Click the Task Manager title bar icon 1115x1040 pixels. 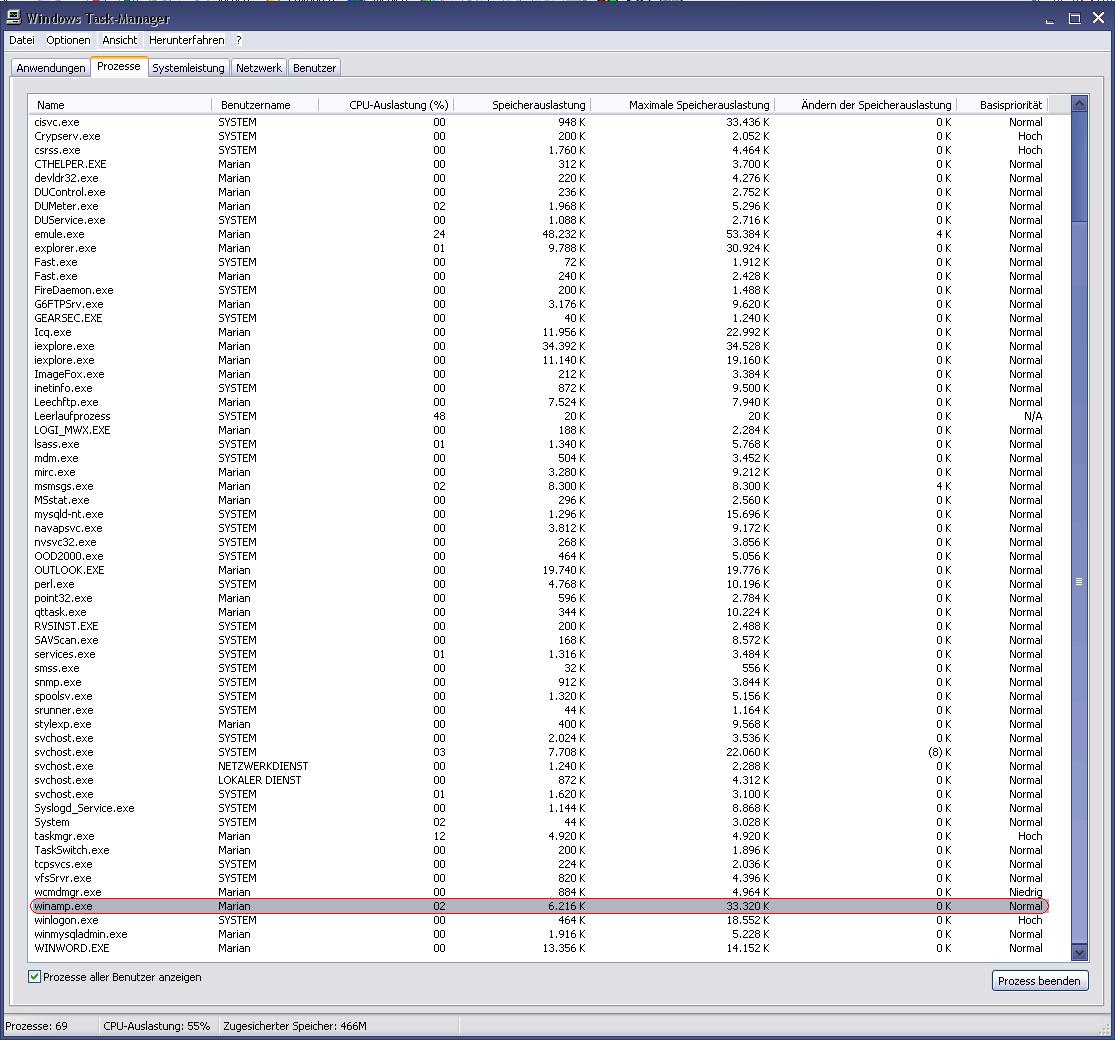[13, 18]
